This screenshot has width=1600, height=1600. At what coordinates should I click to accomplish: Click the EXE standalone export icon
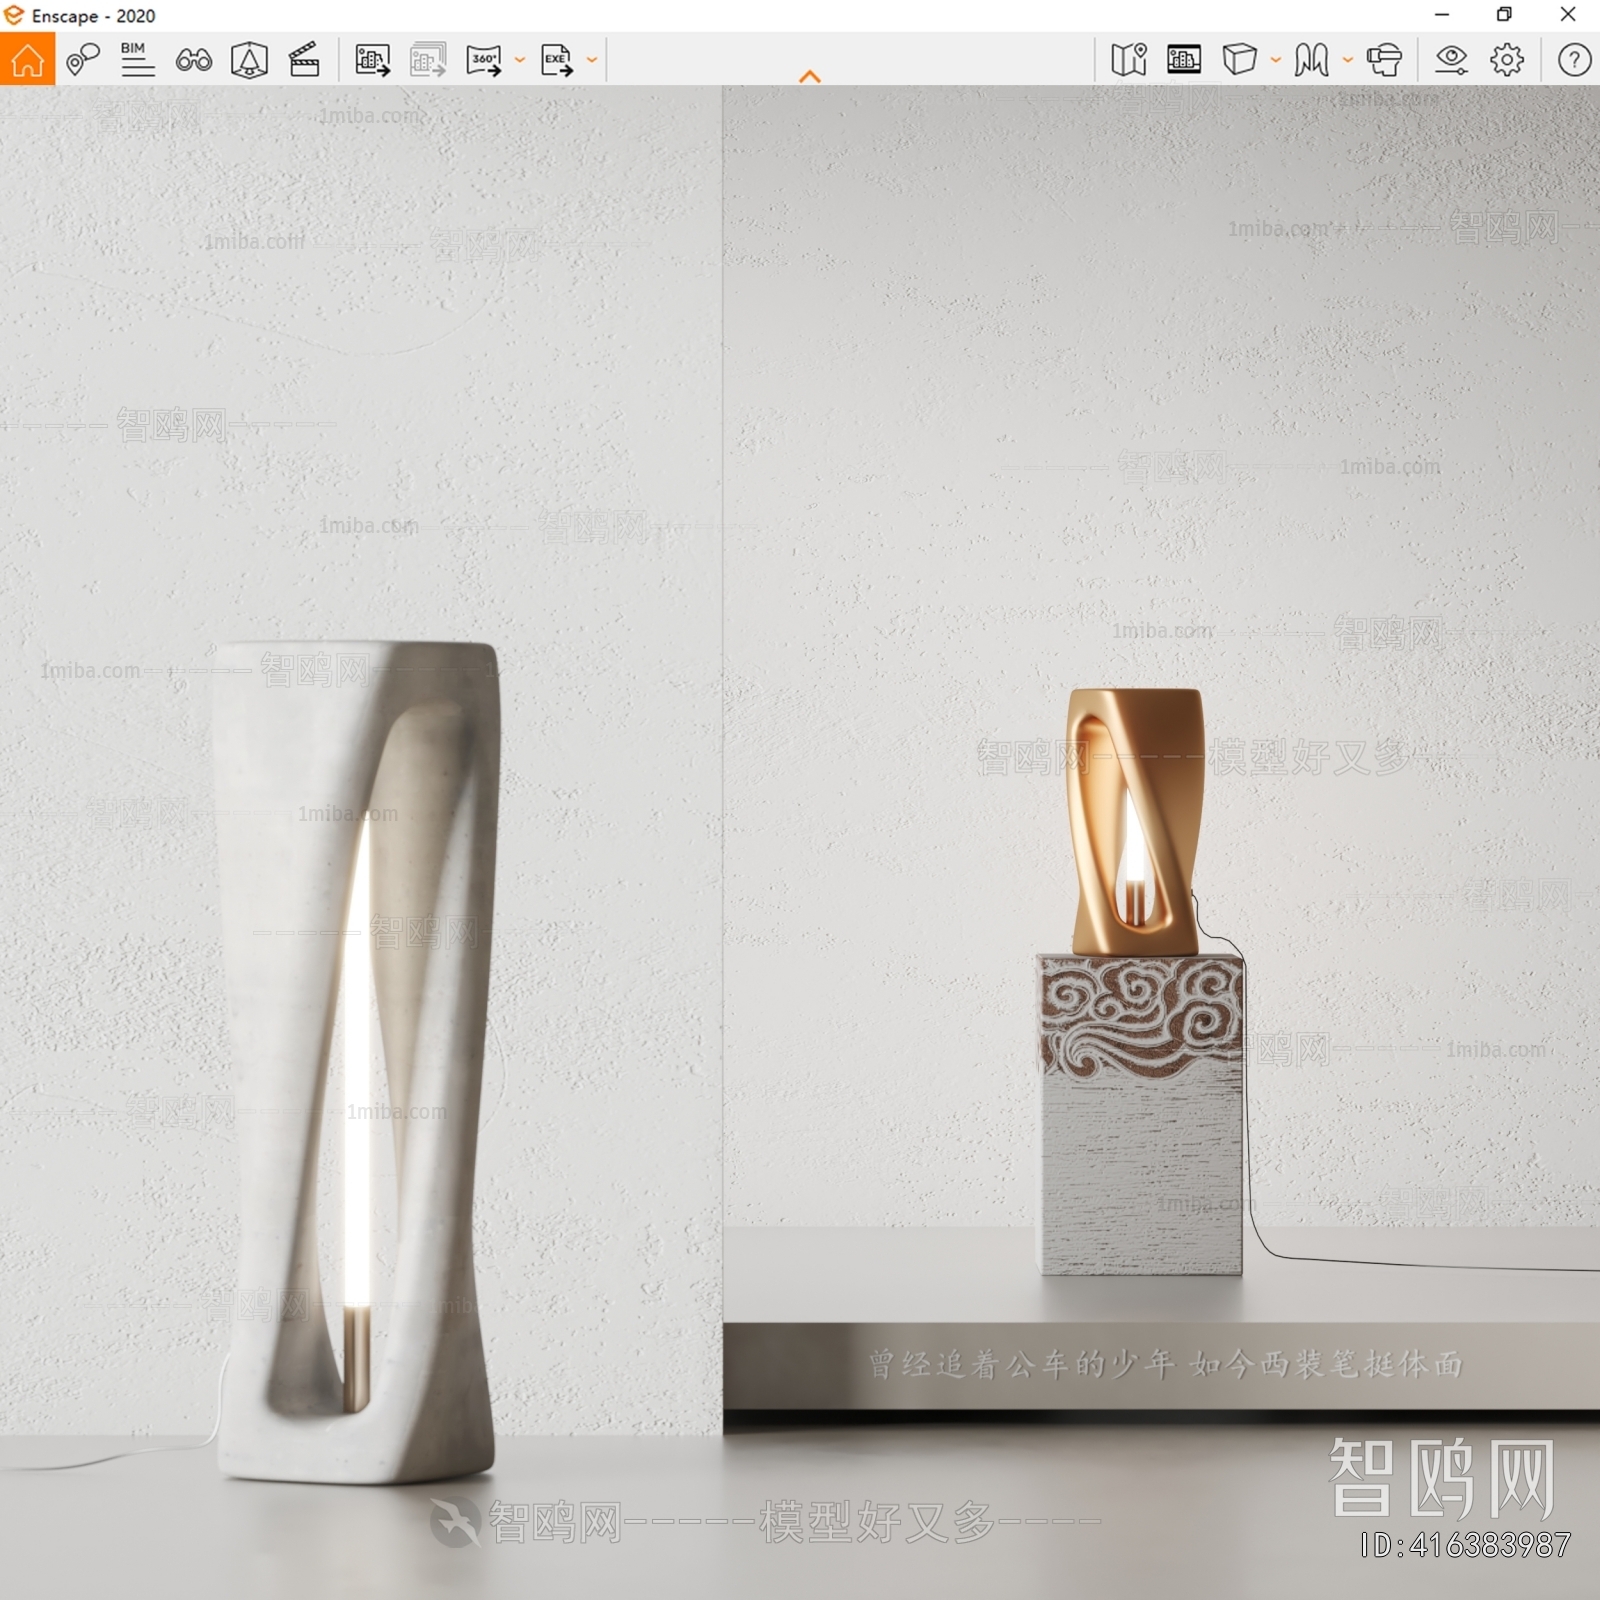pos(557,60)
